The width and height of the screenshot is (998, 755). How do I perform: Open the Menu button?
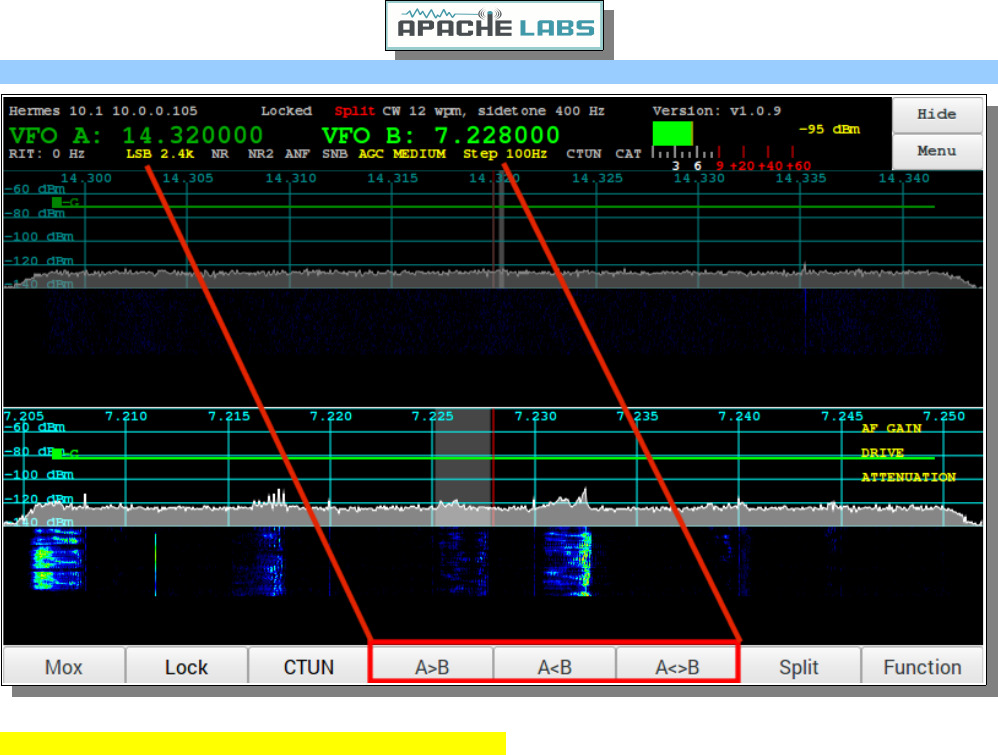point(936,151)
